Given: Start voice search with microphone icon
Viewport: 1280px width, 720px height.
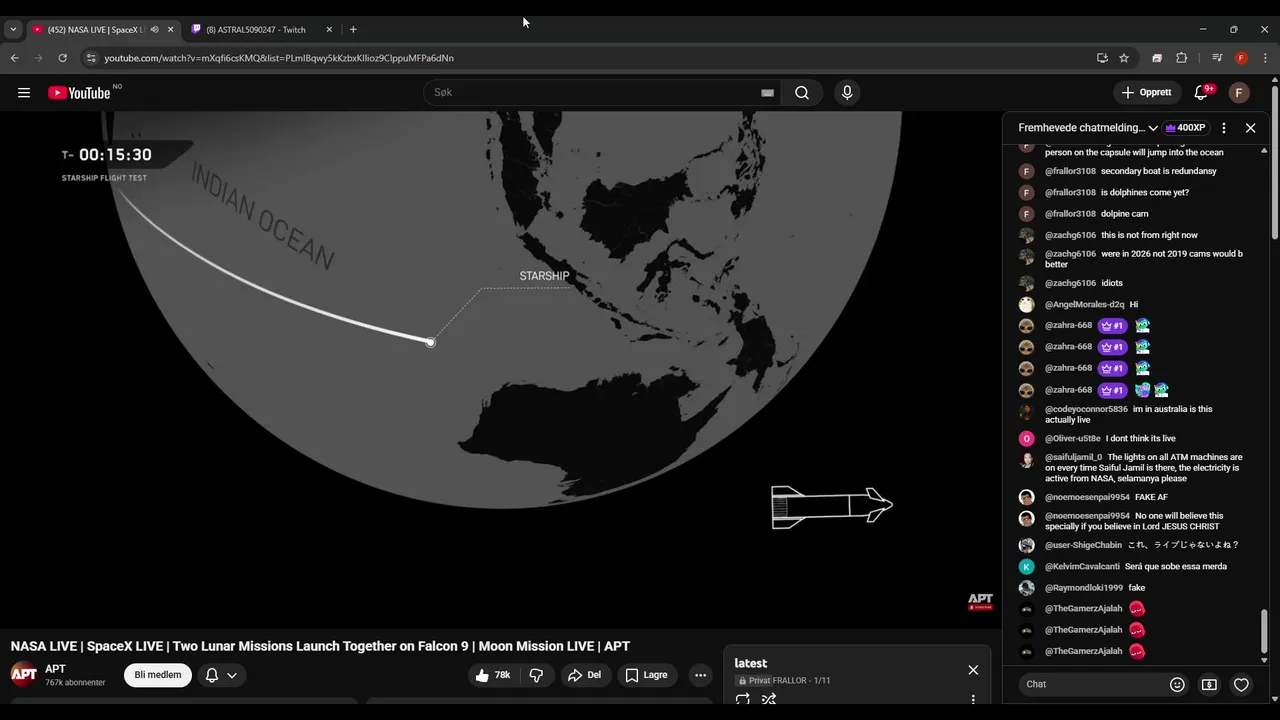Looking at the screenshot, I should [847, 93].
